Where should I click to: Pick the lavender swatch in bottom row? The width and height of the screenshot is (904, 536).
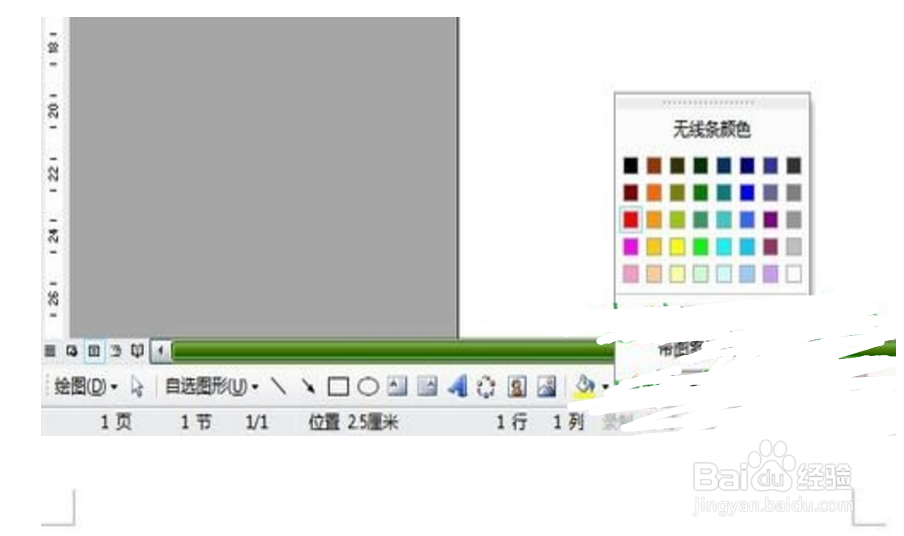[770, 274]
